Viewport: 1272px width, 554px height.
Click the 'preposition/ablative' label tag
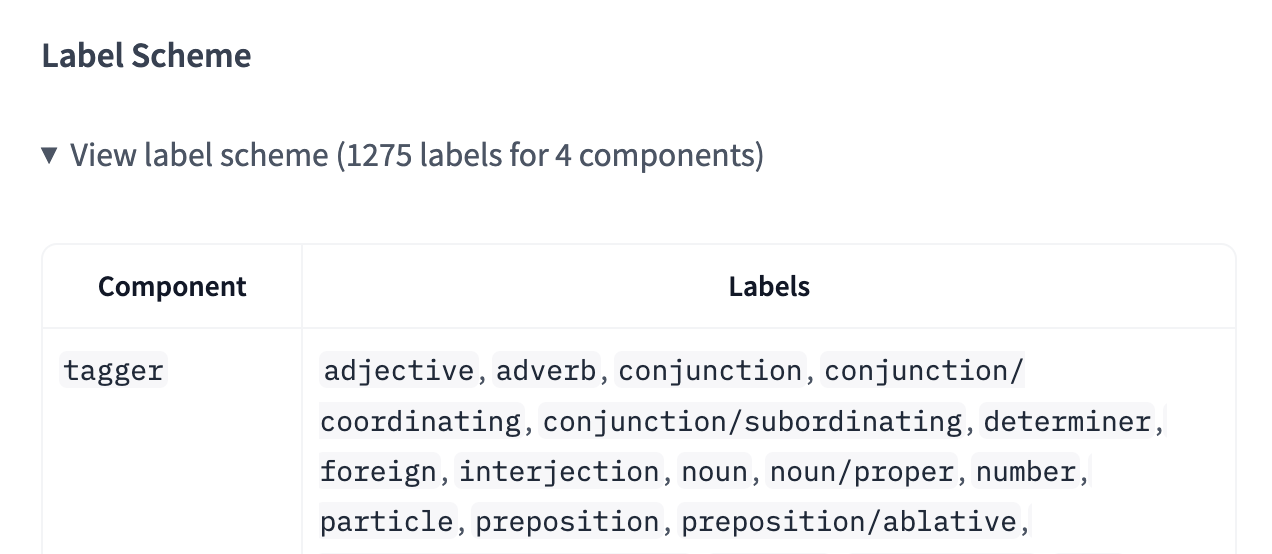[x=849, y=521]
